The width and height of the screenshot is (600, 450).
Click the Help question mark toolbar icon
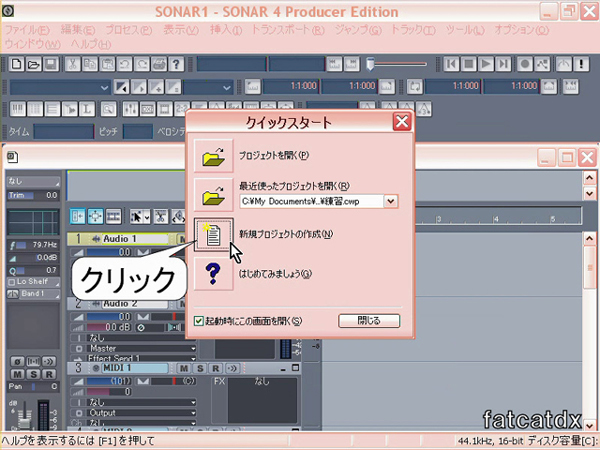(176, 64)
